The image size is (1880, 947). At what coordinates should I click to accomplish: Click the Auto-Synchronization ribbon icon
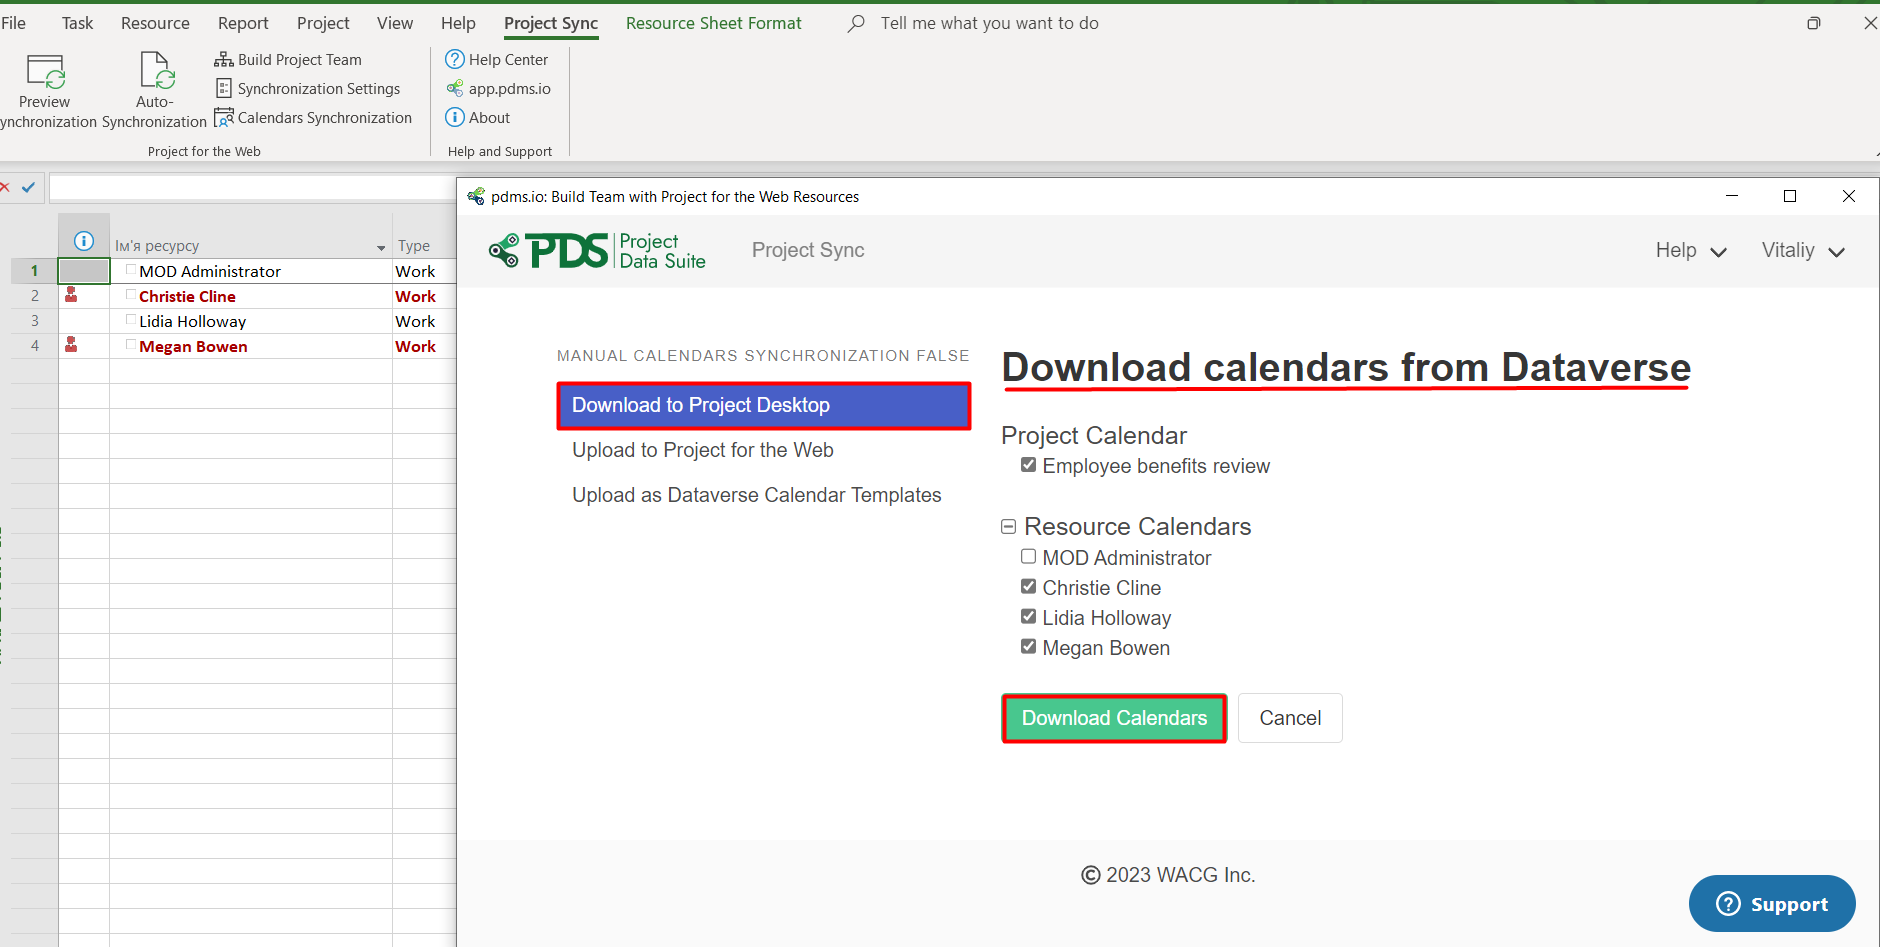click(x=153, y=85)
